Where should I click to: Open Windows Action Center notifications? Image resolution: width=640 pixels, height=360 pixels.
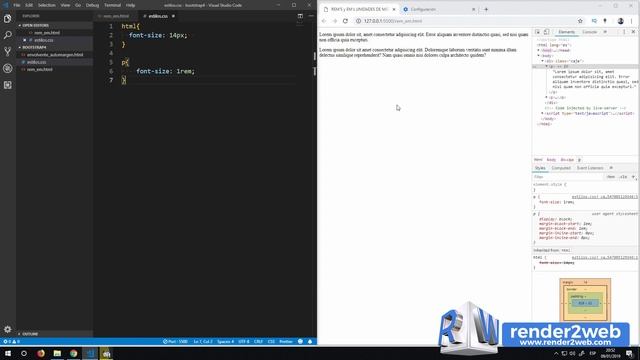[629, 353]
